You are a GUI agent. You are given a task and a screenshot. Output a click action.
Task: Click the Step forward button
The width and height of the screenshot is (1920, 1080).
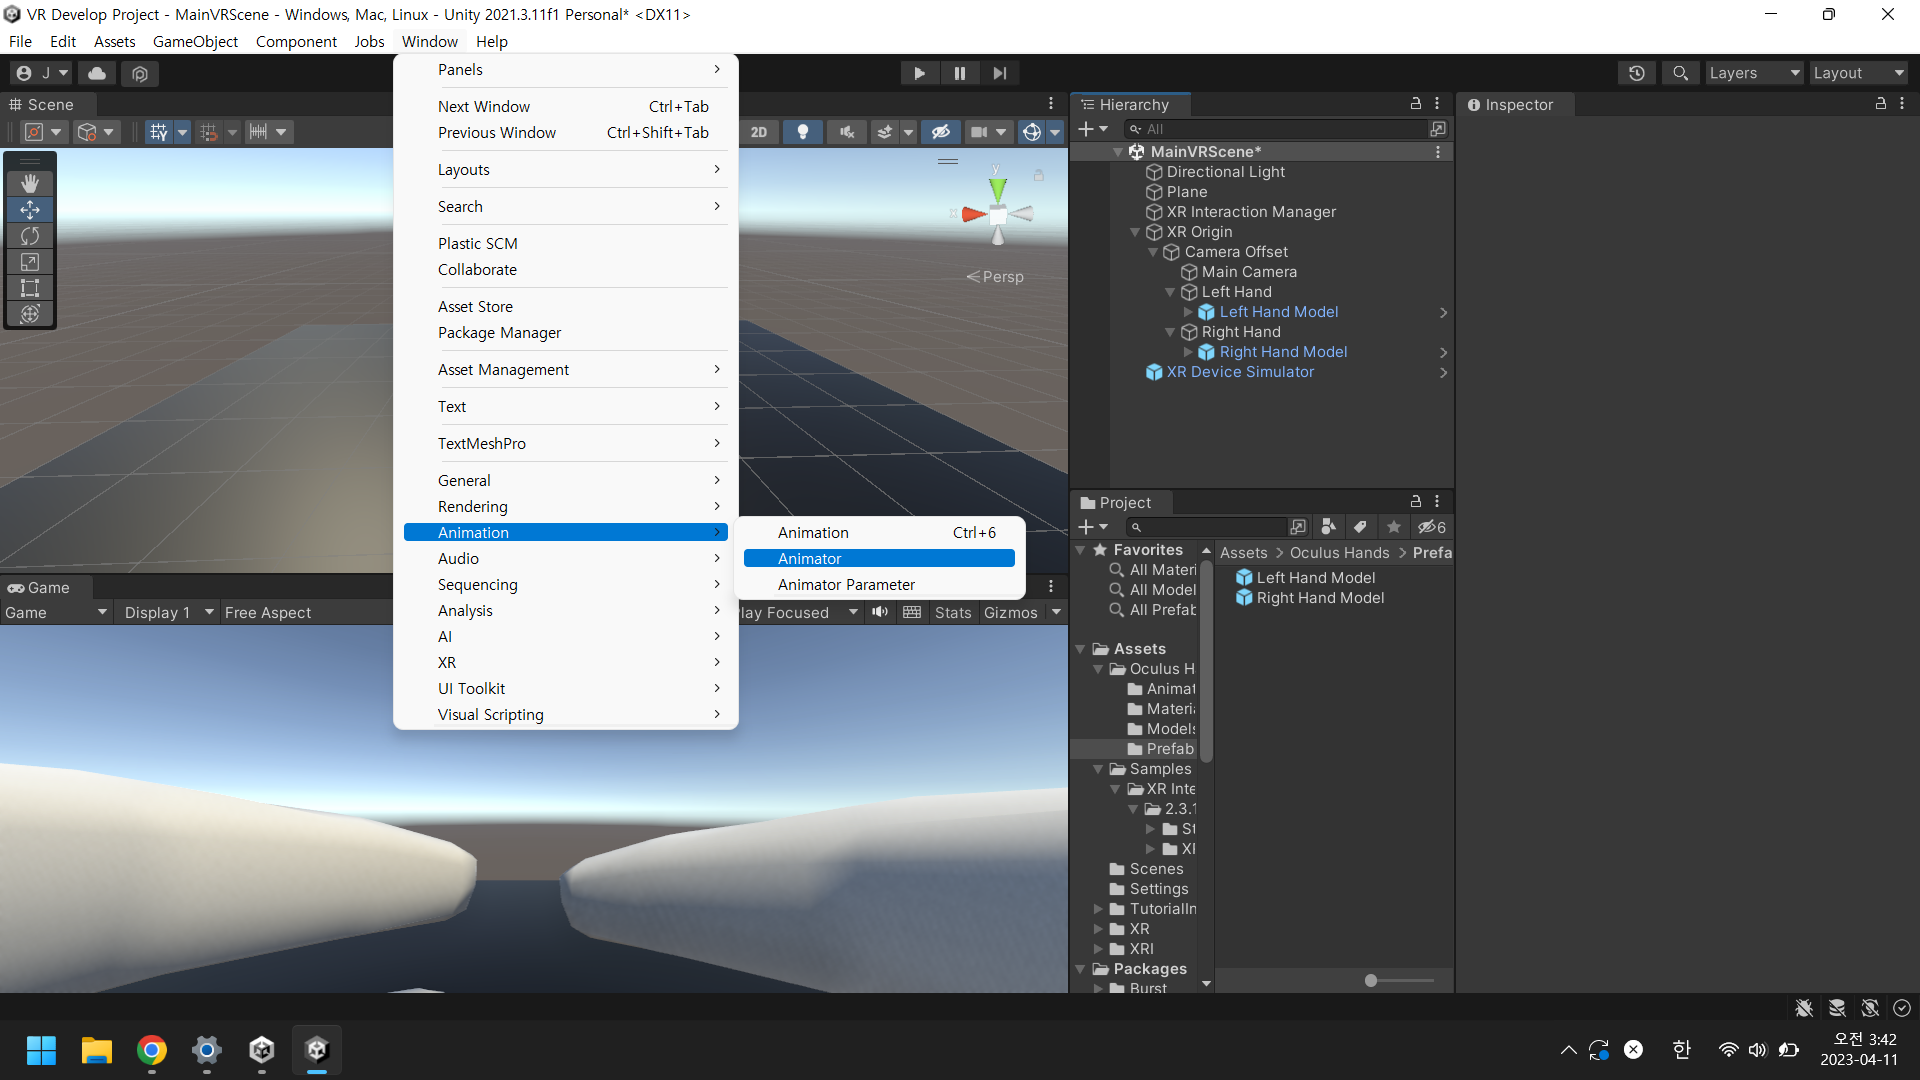point(999,73)
